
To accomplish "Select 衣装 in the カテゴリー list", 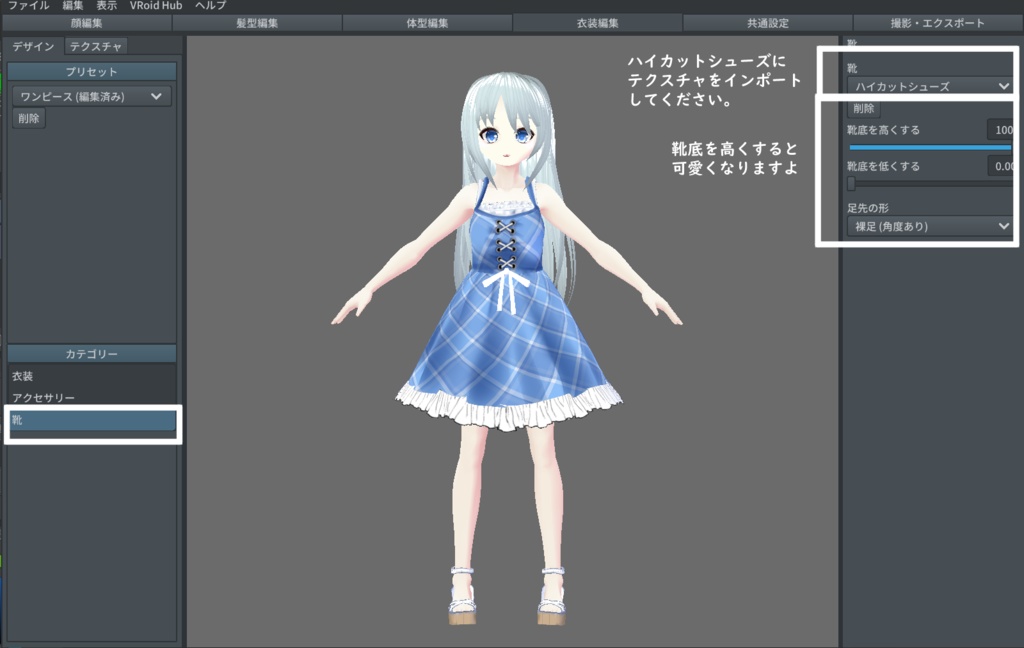I will pos(25,376).
